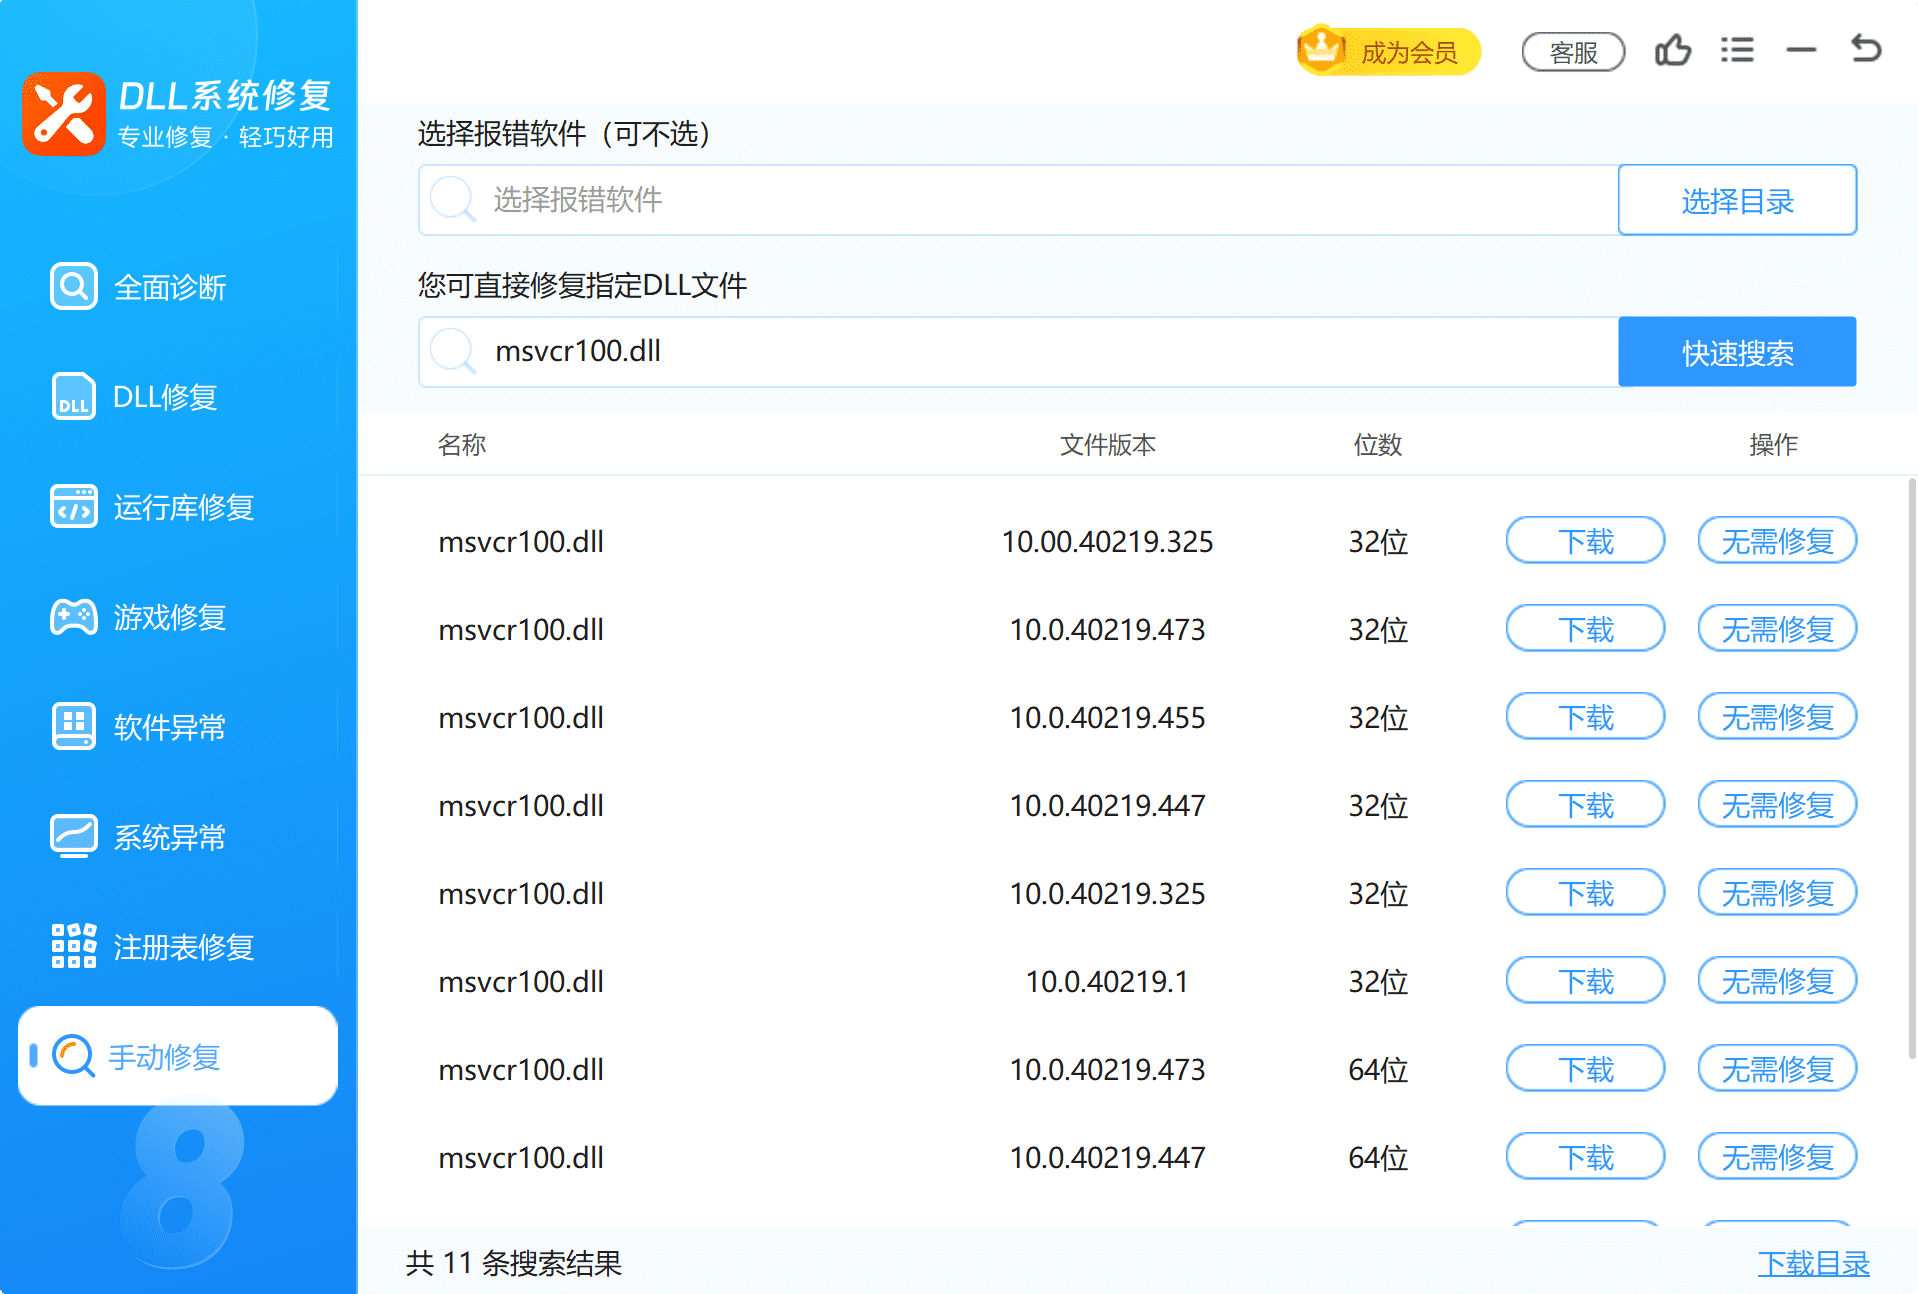Click 无需修复 for 64位 10.0.40219.473

click(1777, 1069)
